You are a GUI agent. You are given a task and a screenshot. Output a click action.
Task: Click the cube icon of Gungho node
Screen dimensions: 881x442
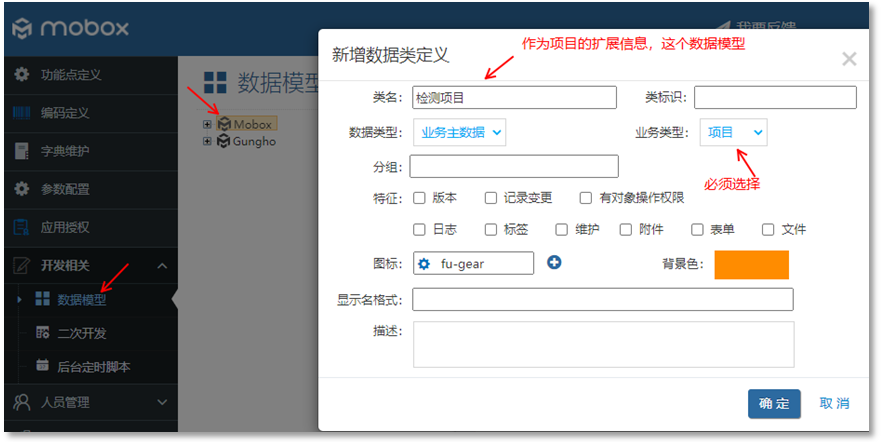tap(223, 141)
